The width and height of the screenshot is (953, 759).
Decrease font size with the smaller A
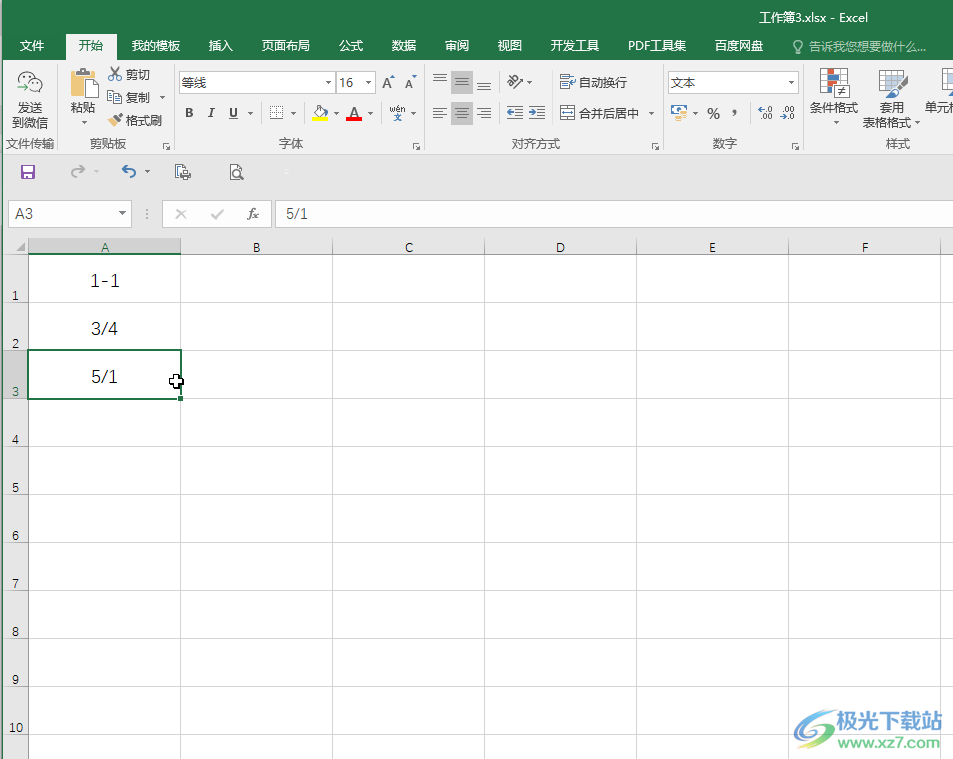click(x=410, y=83)
